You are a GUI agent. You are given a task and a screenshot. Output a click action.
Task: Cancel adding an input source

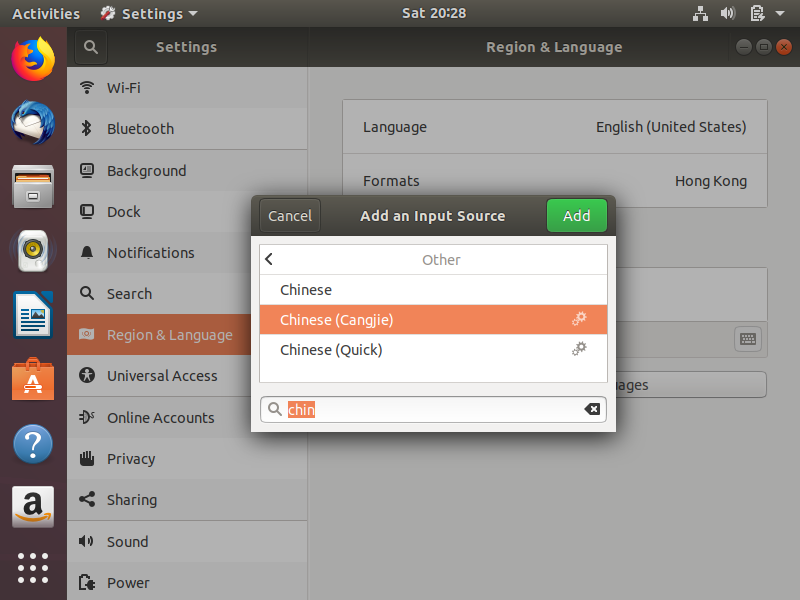290,216
